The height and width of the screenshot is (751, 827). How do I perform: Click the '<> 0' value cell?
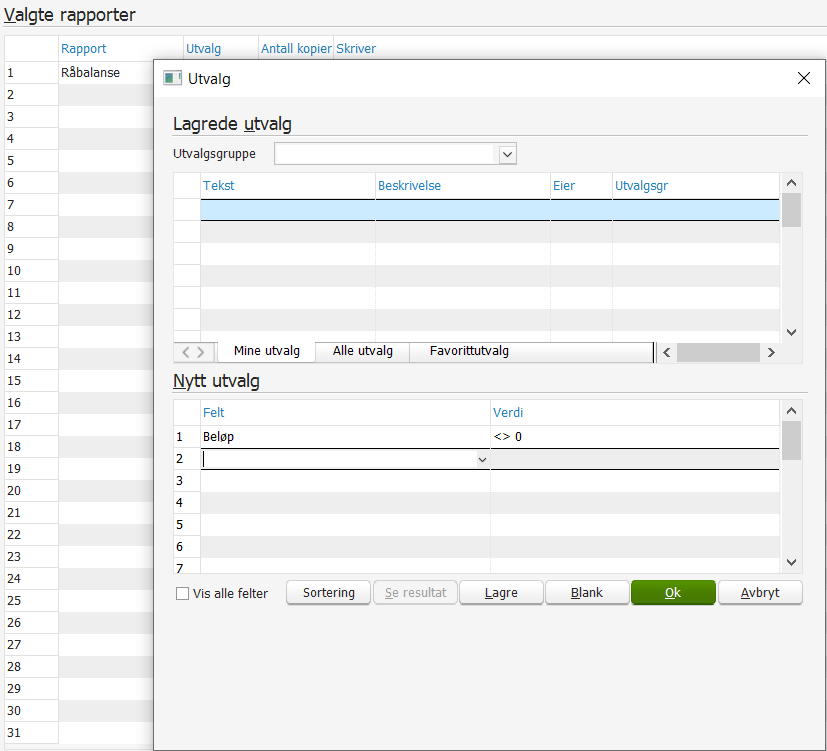pyautogui.click(x=635, y=437)
